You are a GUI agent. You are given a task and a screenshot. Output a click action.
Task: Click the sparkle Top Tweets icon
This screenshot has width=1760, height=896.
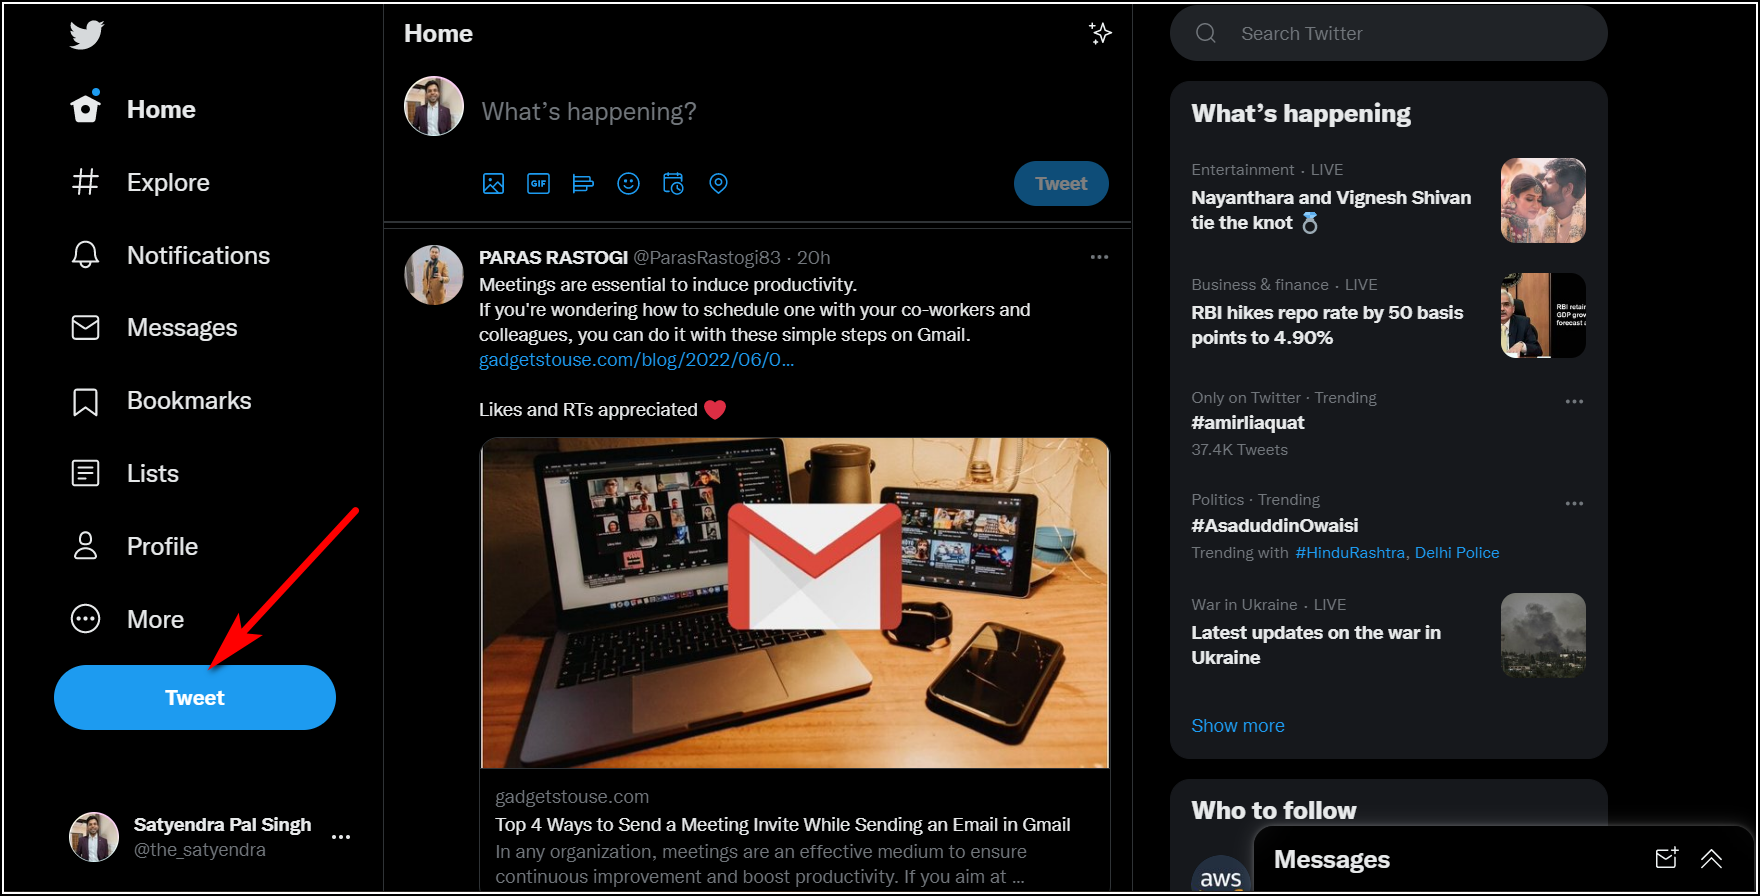1100,33
